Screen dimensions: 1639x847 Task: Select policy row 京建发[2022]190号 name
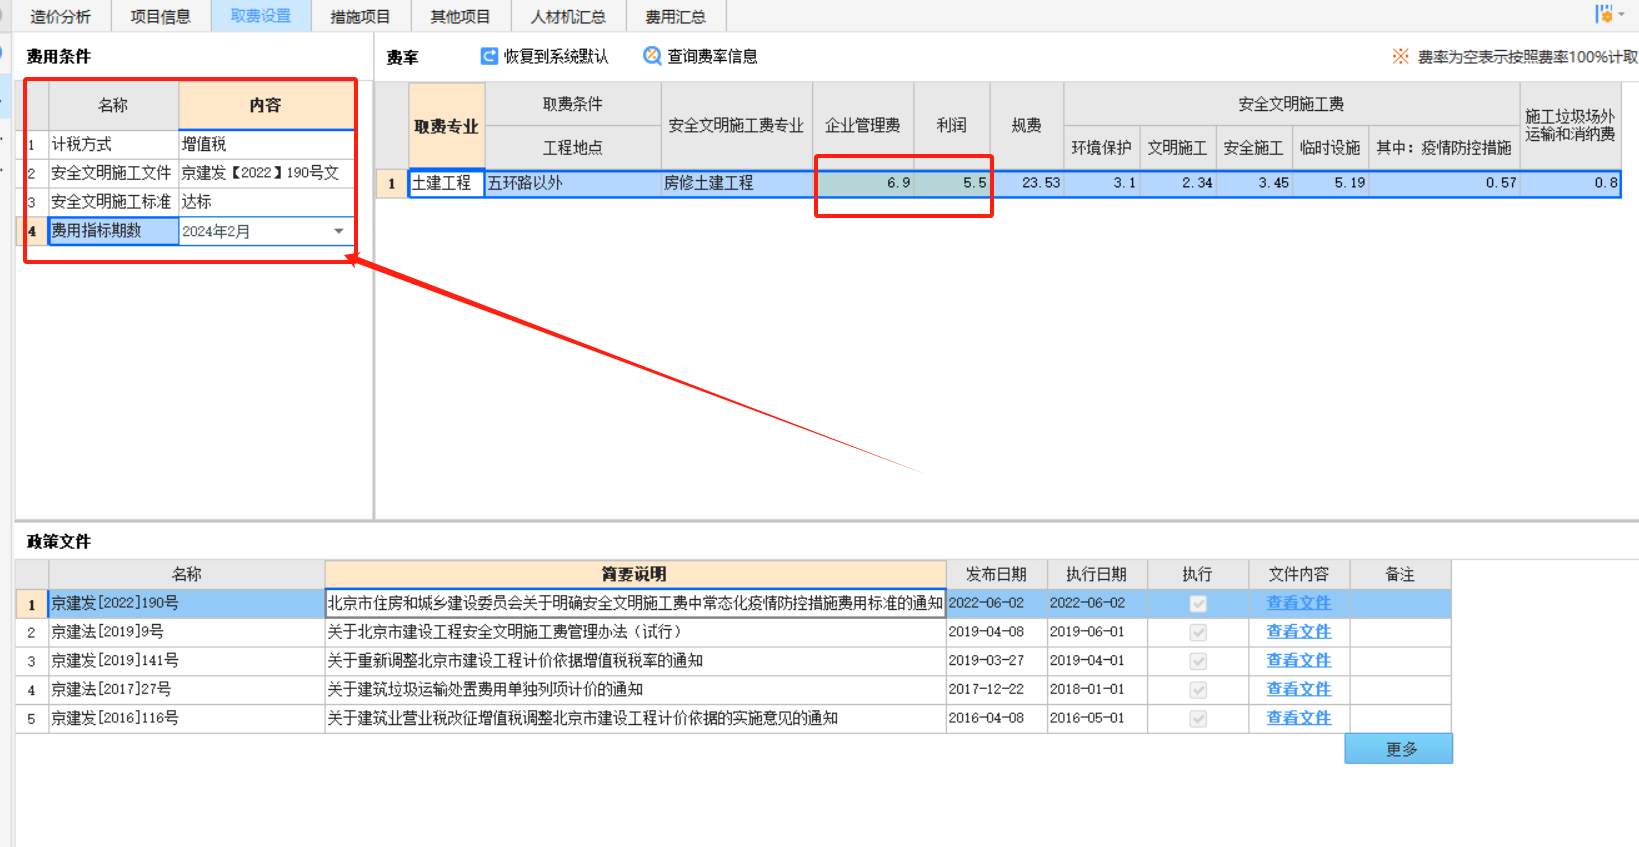pyautogui.click(x=186, y=603)
